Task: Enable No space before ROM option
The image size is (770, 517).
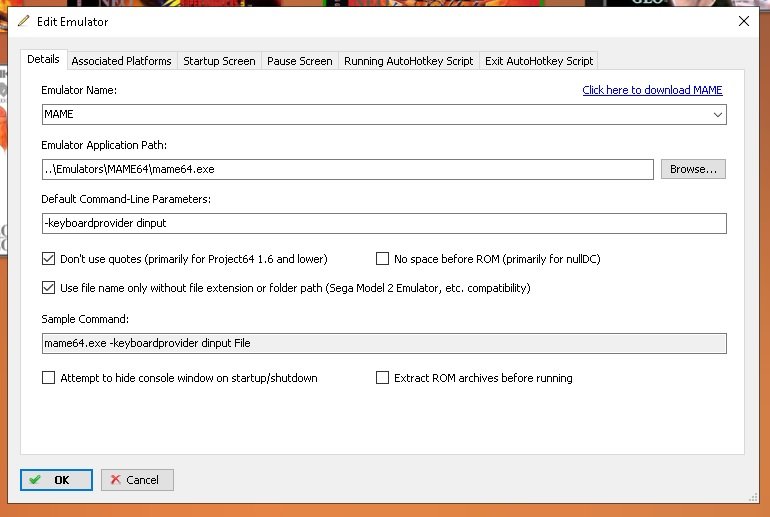Action: [382, 259]
